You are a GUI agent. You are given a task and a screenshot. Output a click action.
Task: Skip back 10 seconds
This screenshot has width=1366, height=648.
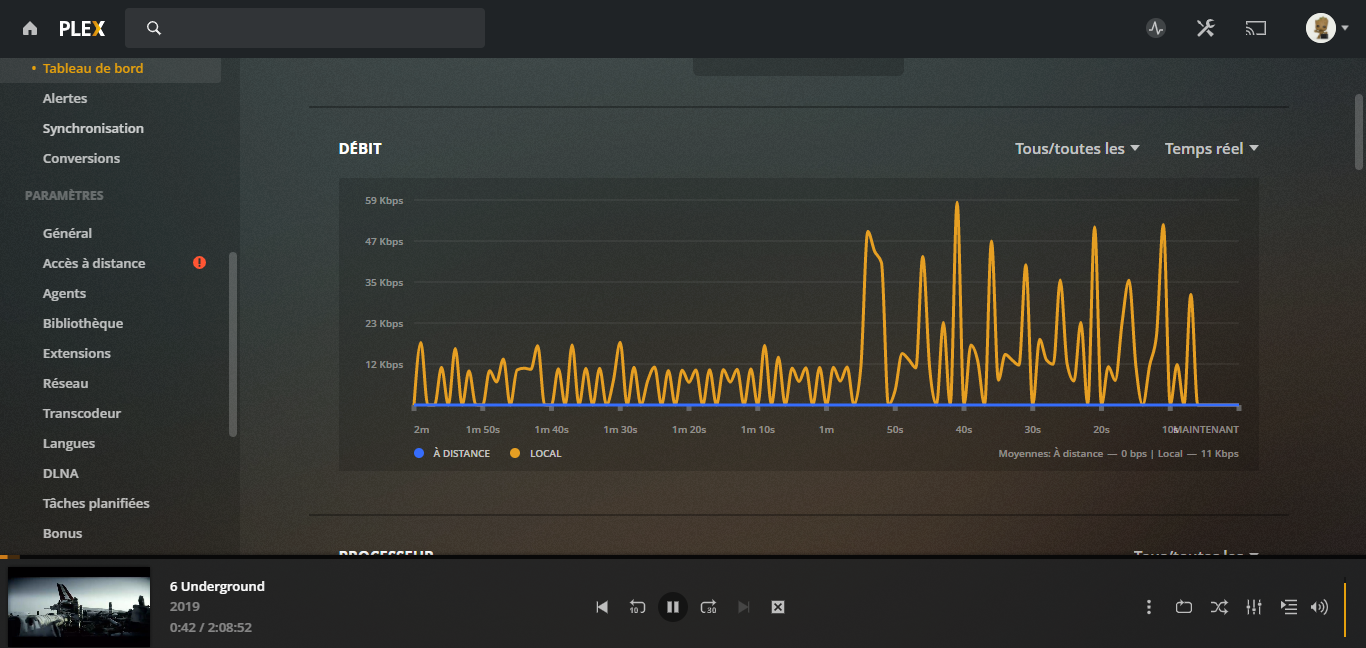coord(637,607)
